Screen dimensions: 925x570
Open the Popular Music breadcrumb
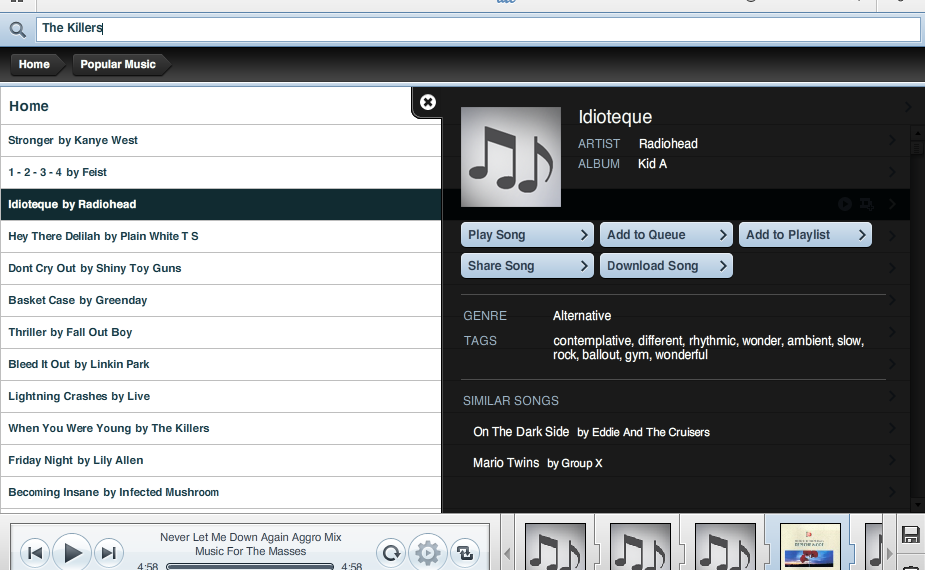[x=118, y=64]
